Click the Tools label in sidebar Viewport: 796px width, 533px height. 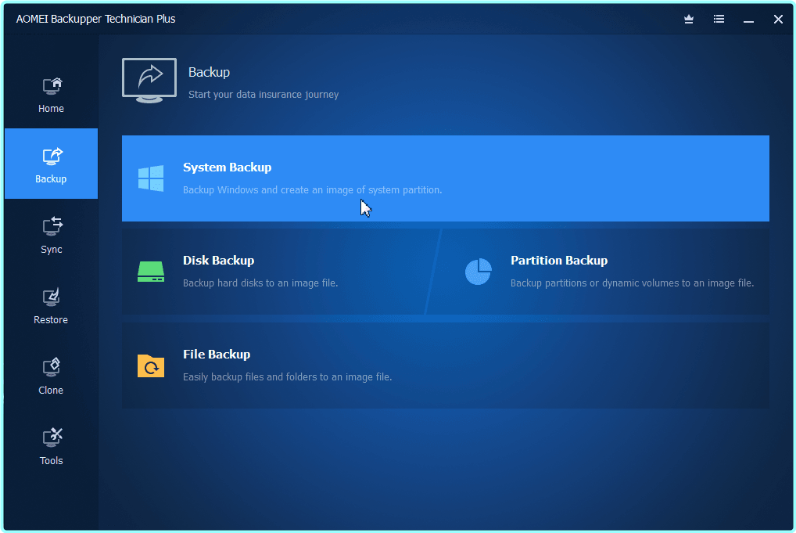(51, 461)
